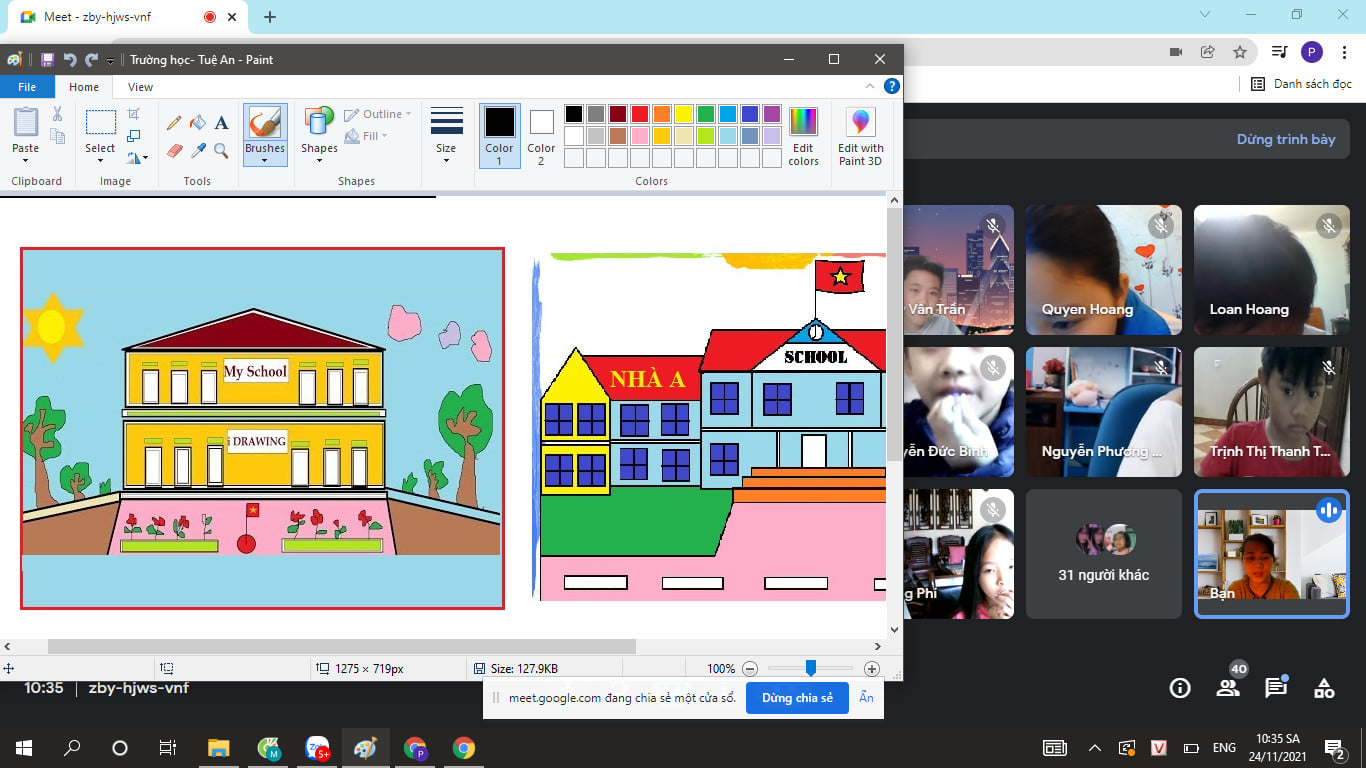This screenshot has width=1366, height=768.
Task: Expand the Brushes dropdown
Action: point(265,160)
